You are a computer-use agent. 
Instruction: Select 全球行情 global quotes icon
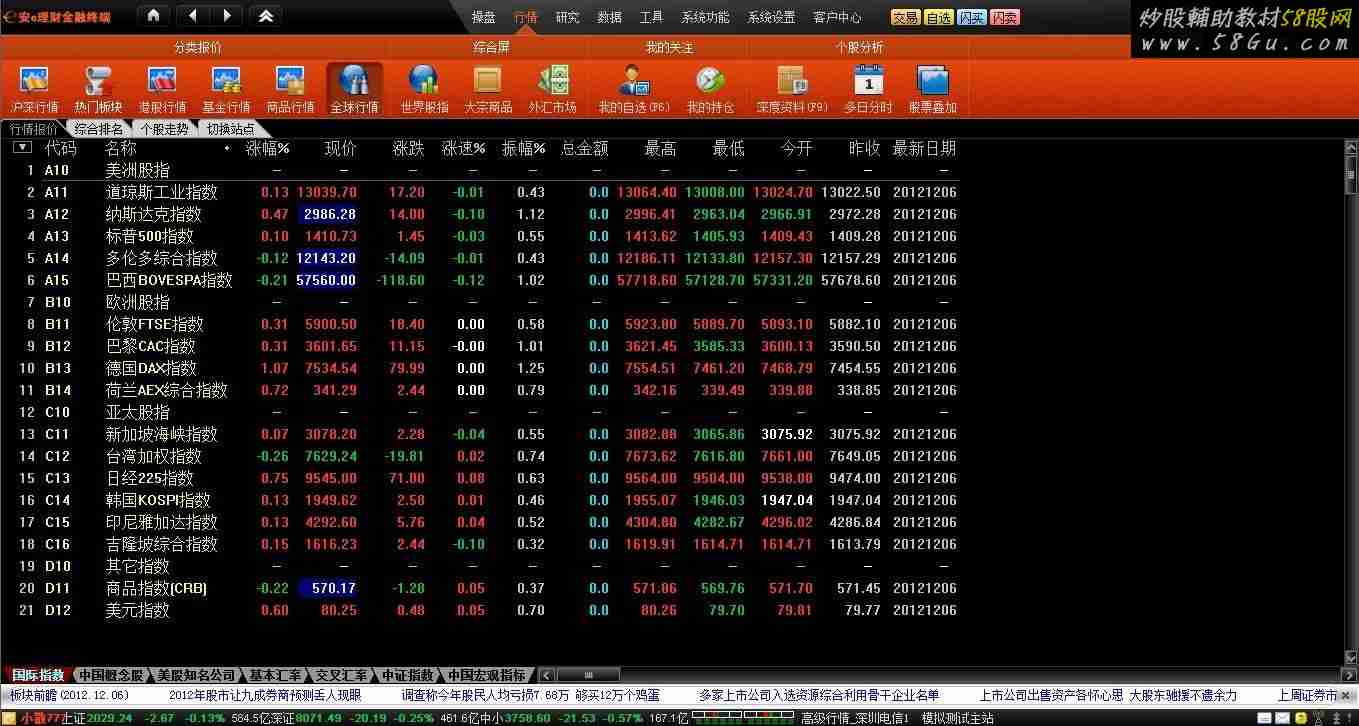pos(354,90)
